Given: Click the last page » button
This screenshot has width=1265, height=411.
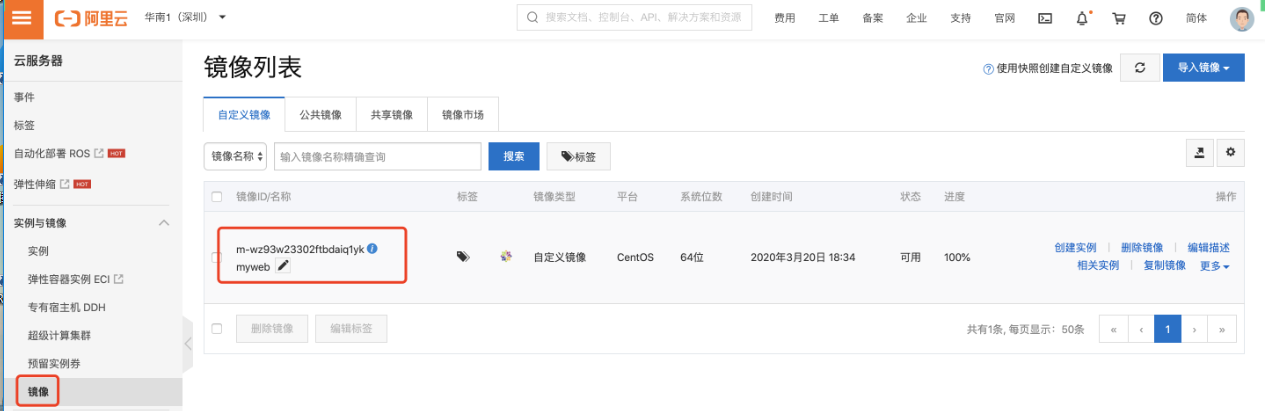Looking at the screenshot, I should 1223,328.
